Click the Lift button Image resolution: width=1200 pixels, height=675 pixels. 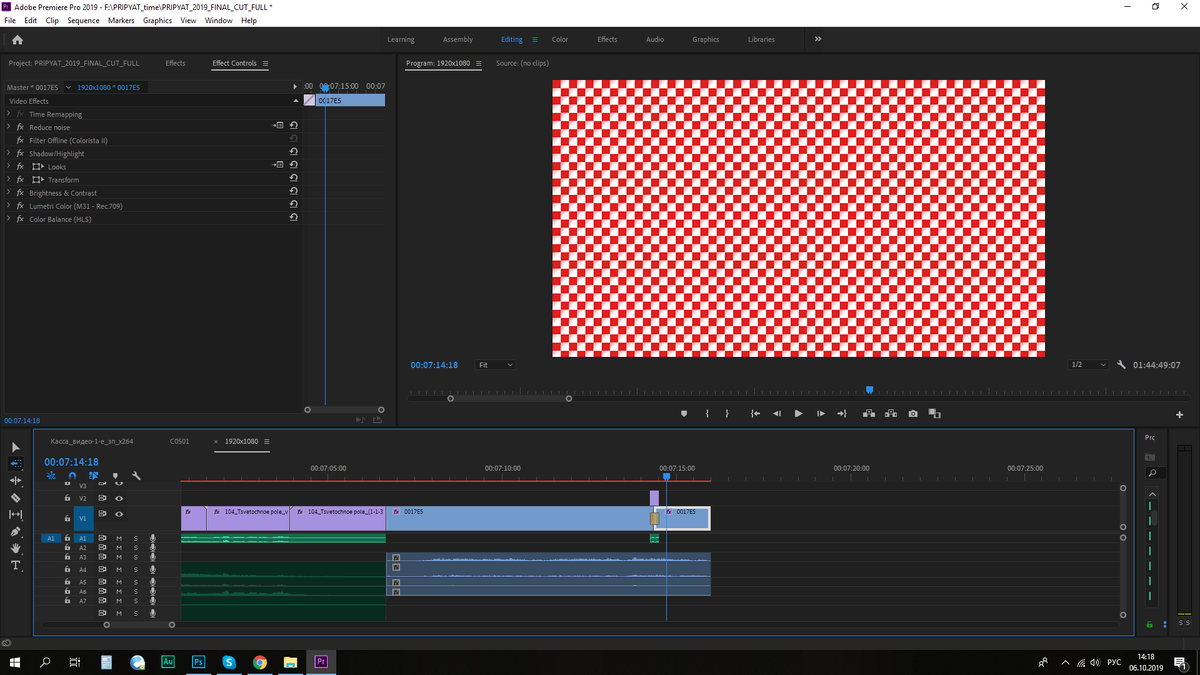click(868, 414)
